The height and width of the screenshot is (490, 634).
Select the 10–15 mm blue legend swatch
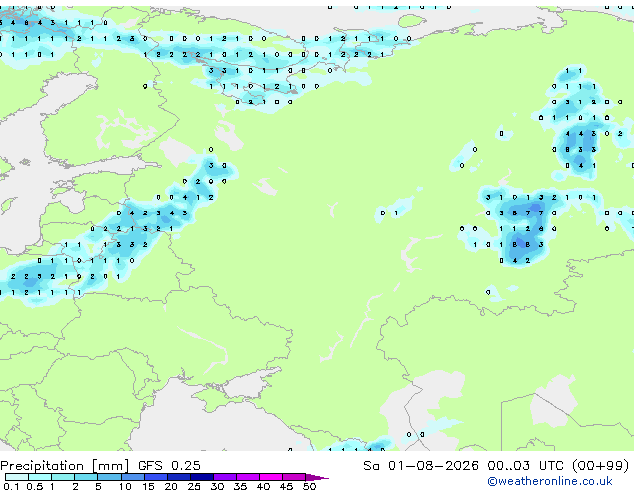coord(133,477)
